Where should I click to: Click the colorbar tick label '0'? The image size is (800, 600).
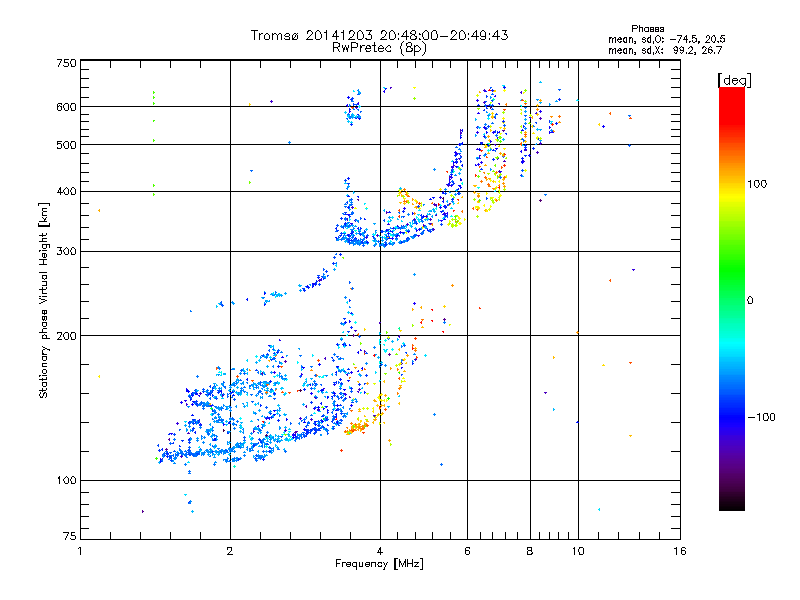point(749,301)
